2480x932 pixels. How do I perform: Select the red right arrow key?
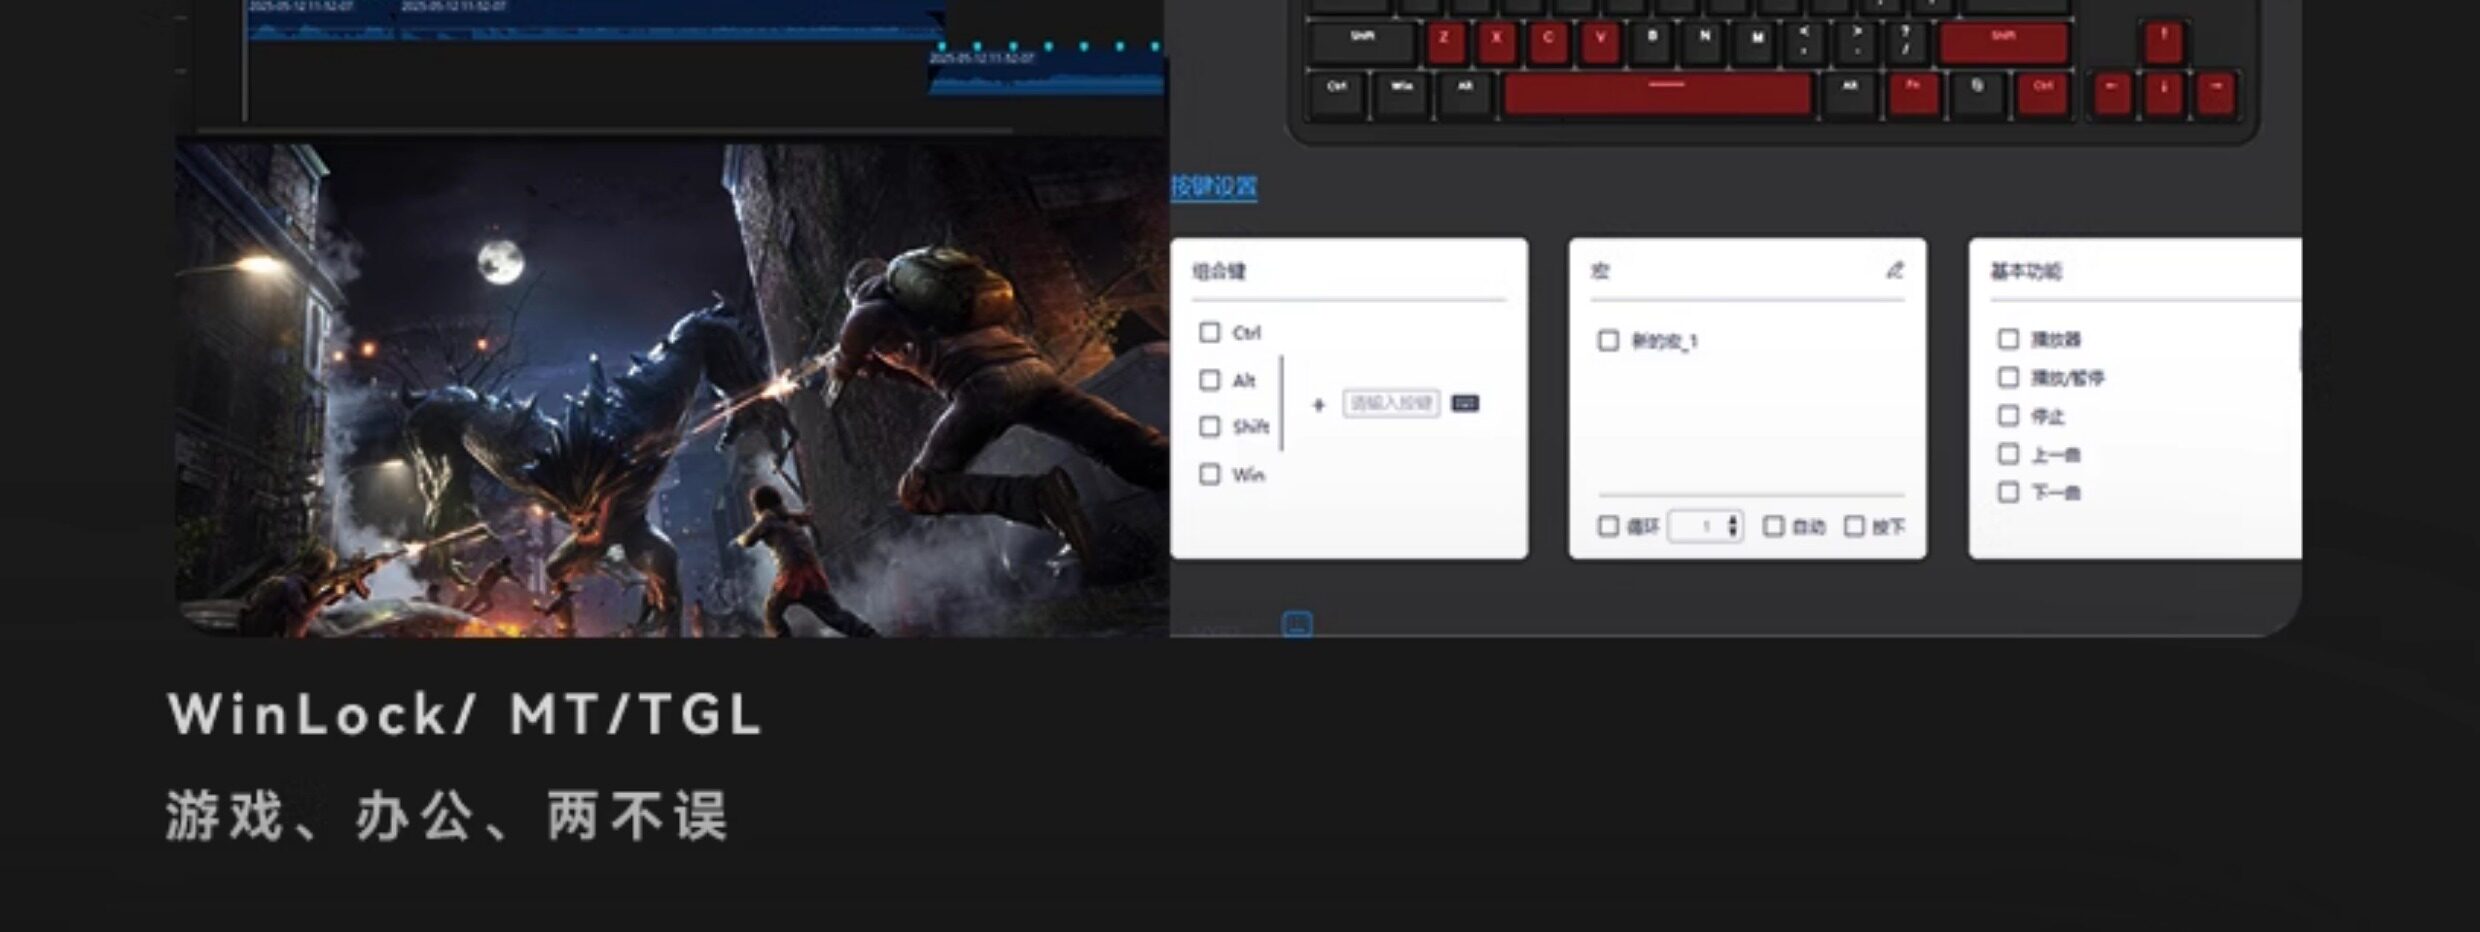point(2216,95)
